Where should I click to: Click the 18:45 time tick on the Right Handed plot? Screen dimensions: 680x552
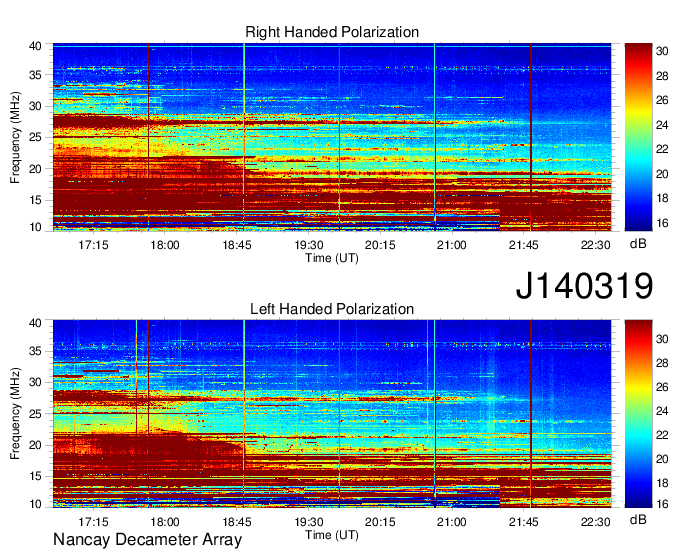coord(237,245)
